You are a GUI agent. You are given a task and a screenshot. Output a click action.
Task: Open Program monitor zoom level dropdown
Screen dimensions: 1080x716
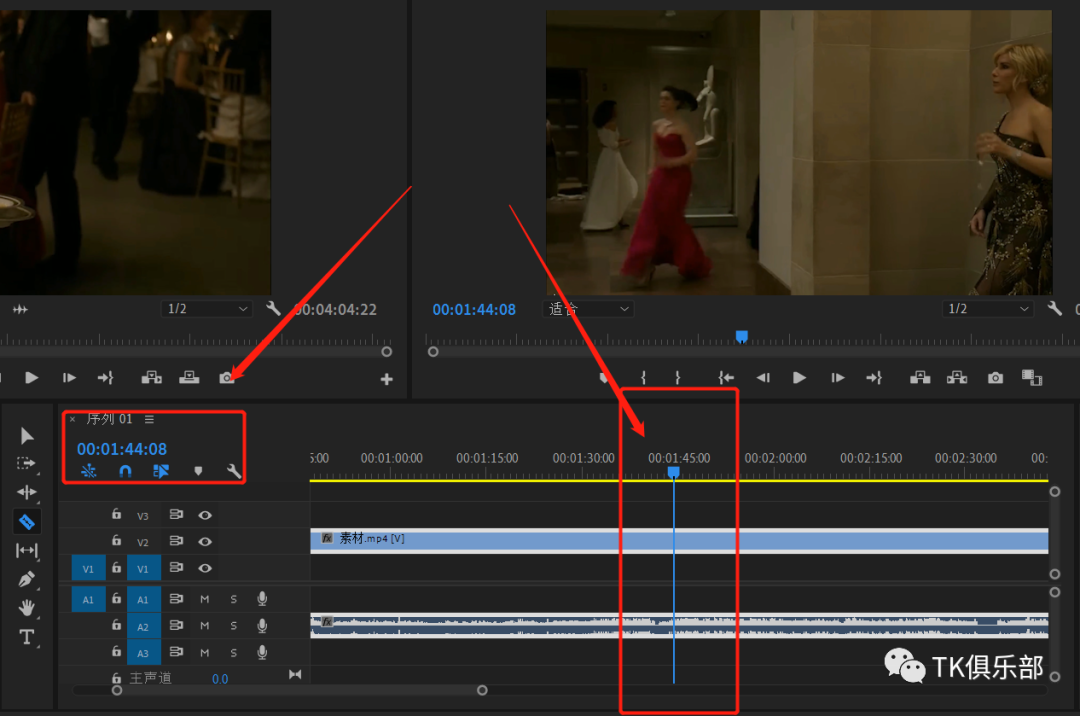point(588,308)
